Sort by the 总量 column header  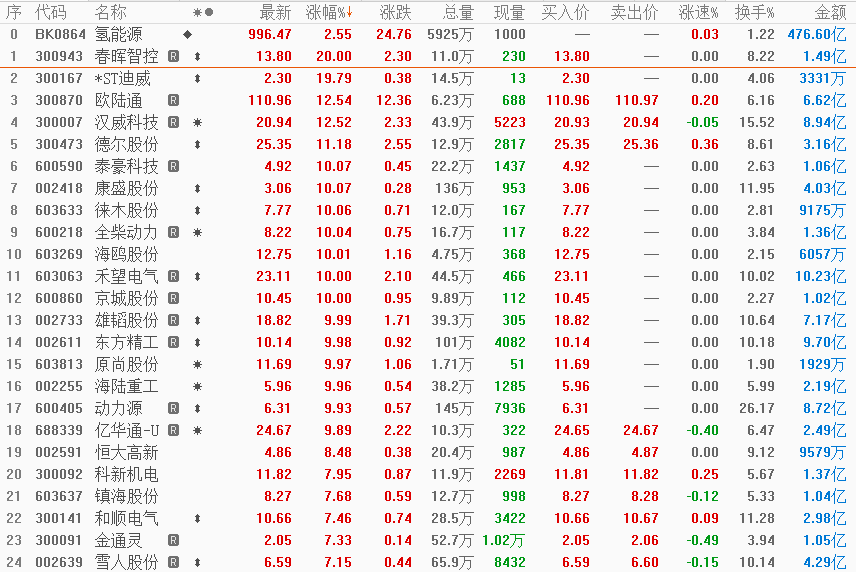[459, 12]
